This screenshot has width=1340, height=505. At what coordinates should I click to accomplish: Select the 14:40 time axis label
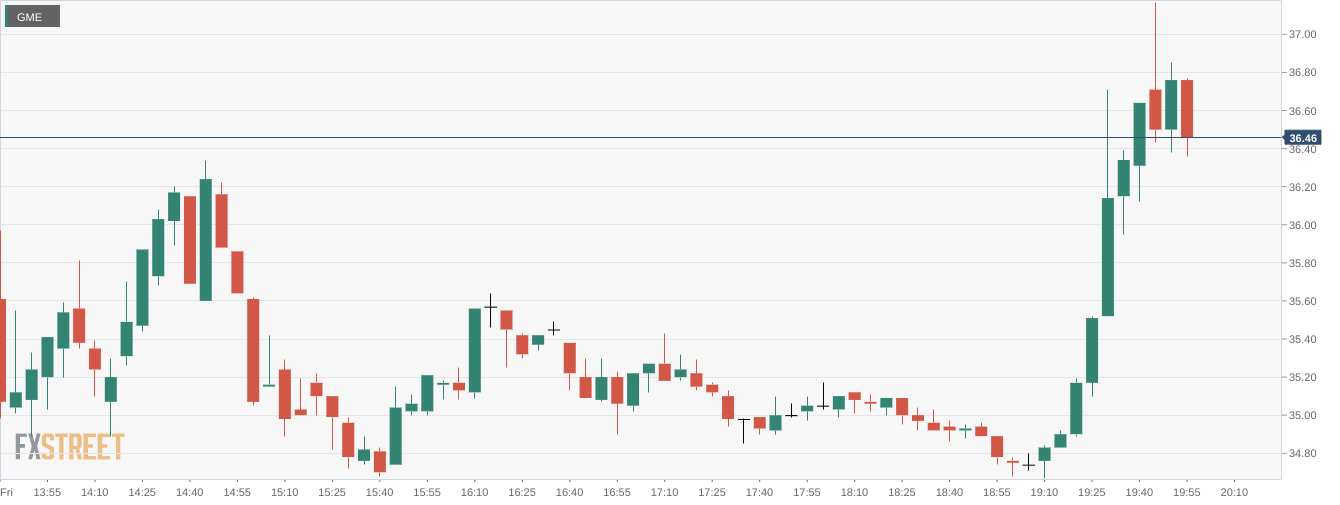point(189,492)
